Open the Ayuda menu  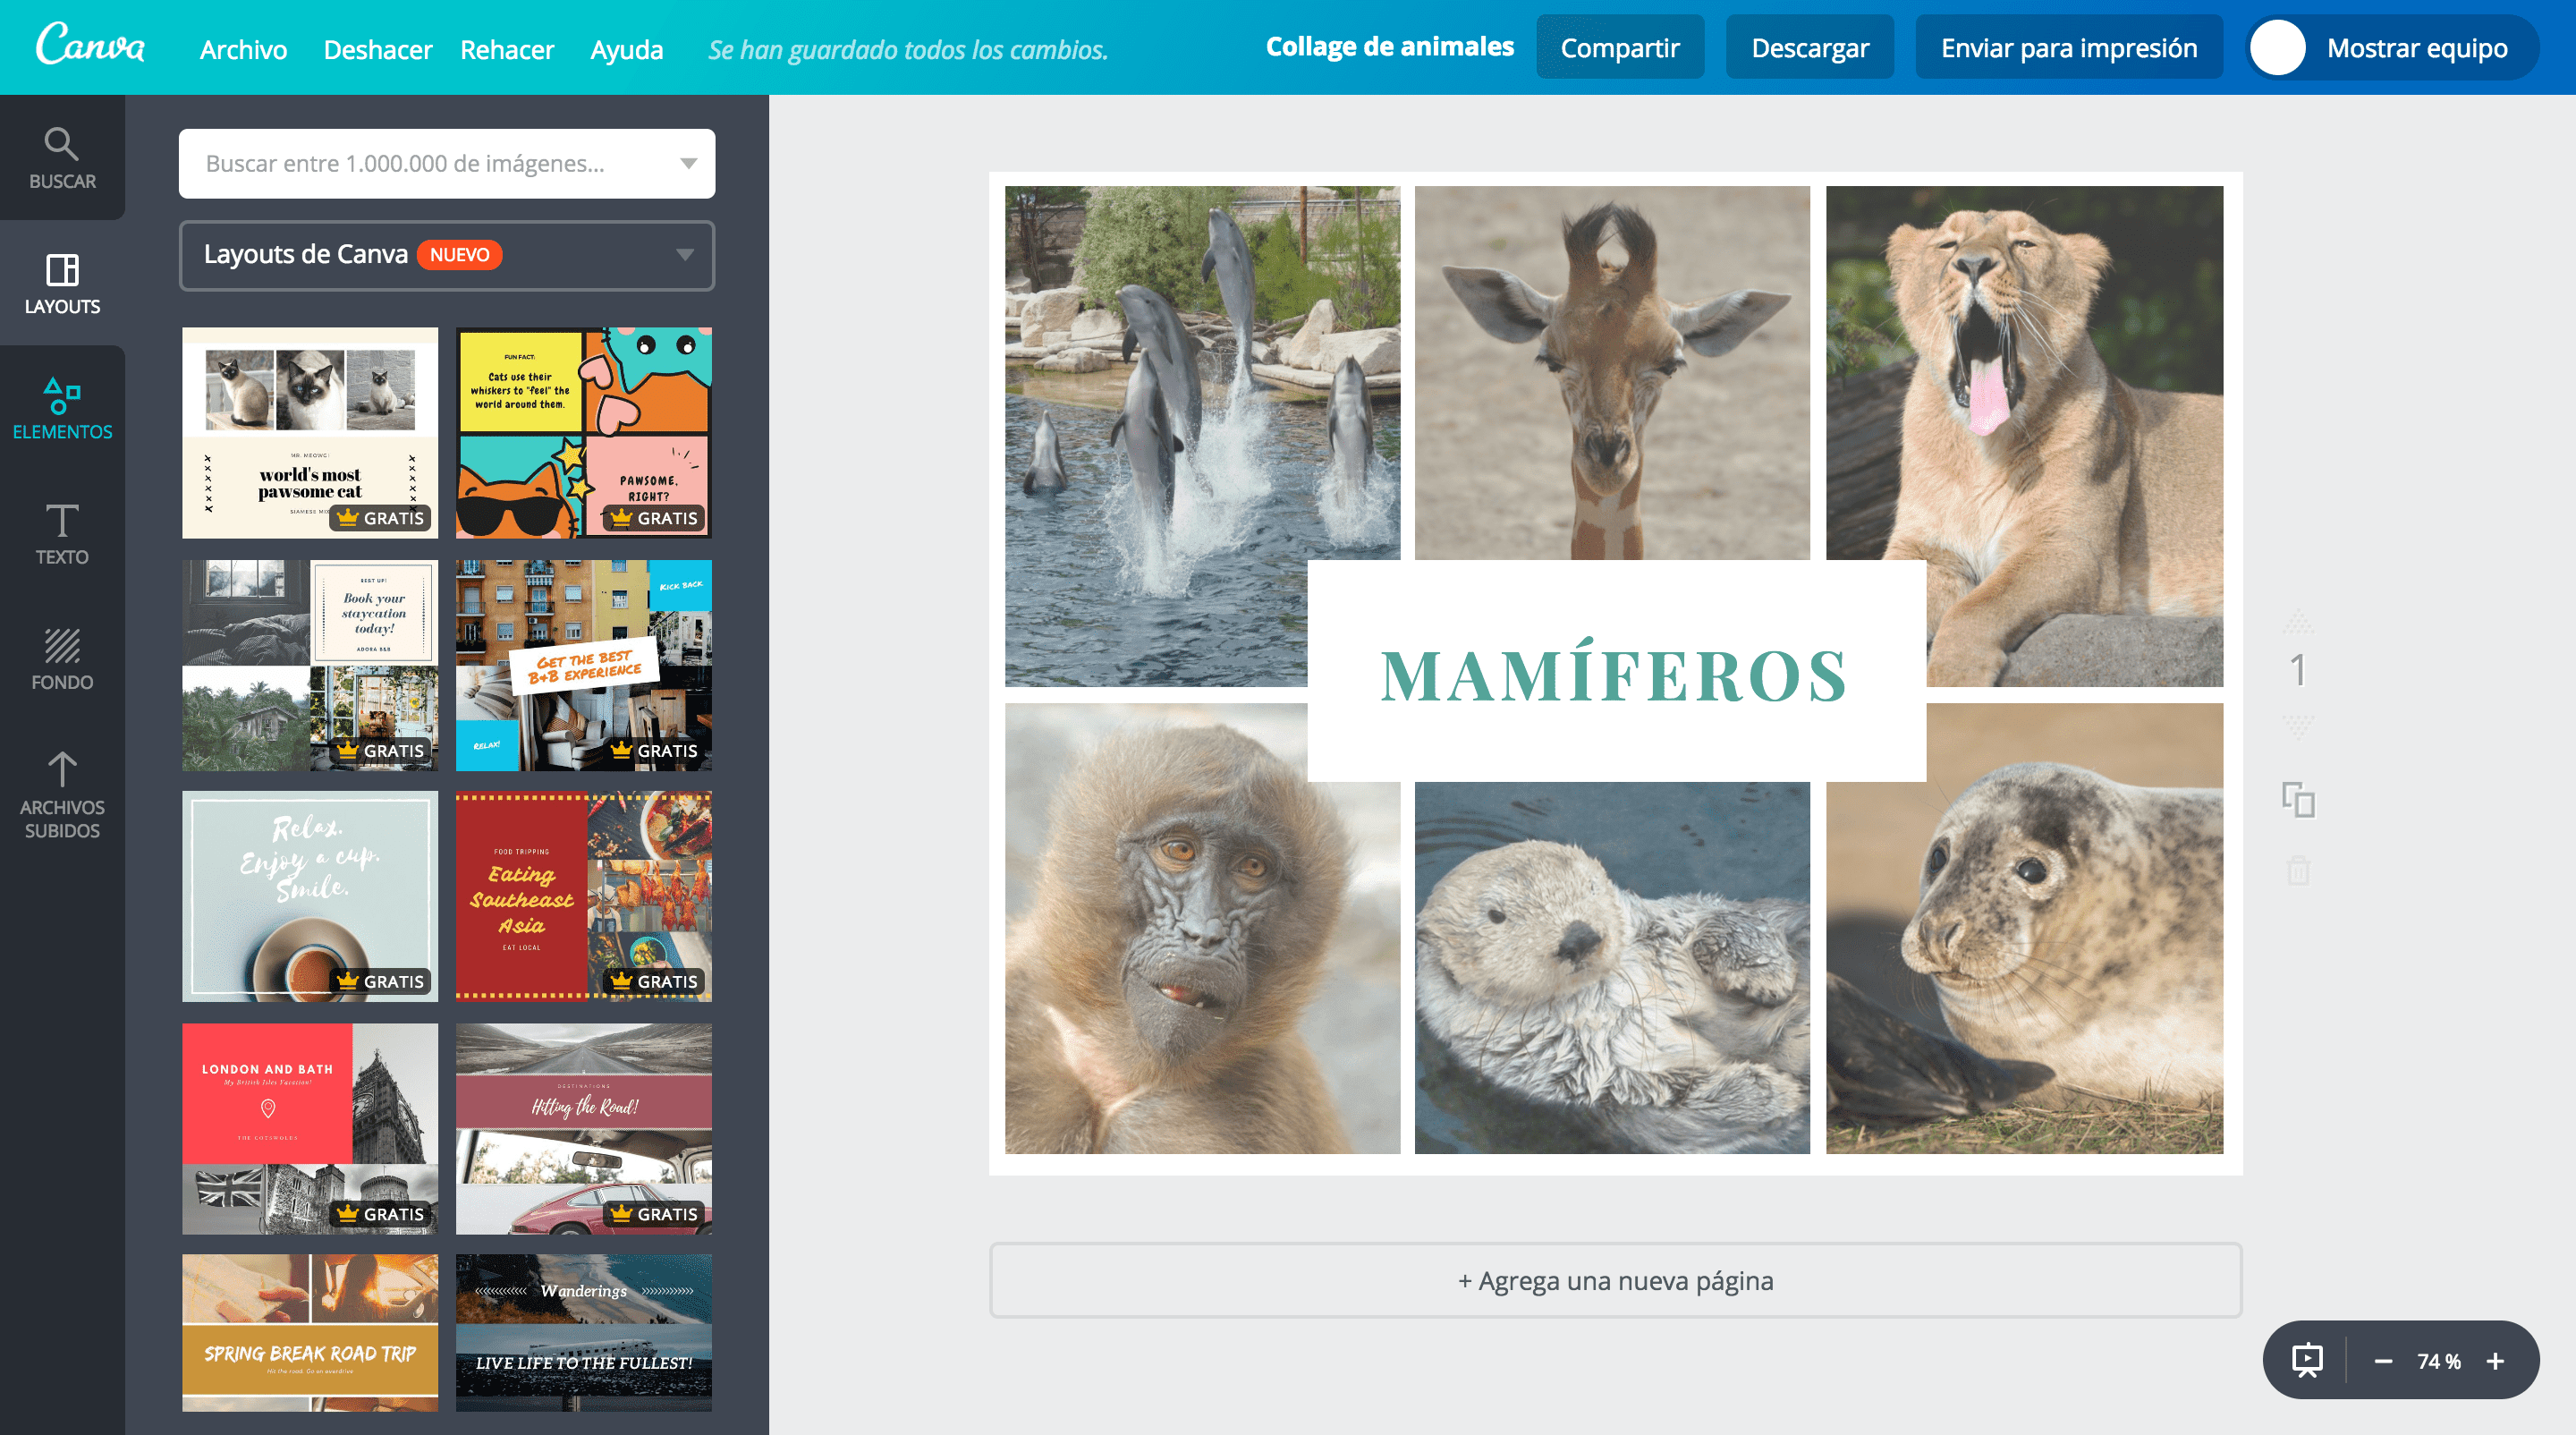(626, 48)
